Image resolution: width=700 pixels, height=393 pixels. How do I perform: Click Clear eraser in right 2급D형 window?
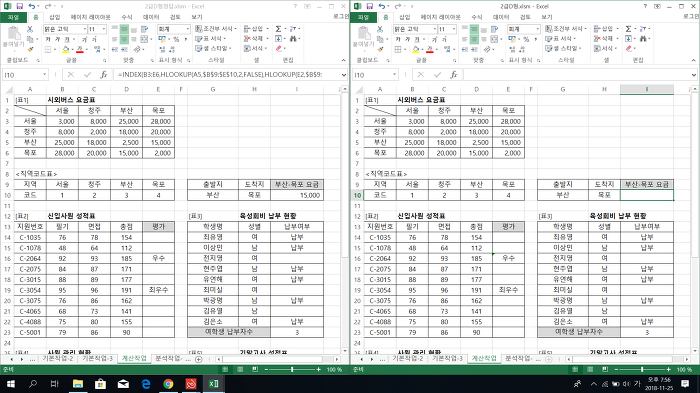(629, 49)
